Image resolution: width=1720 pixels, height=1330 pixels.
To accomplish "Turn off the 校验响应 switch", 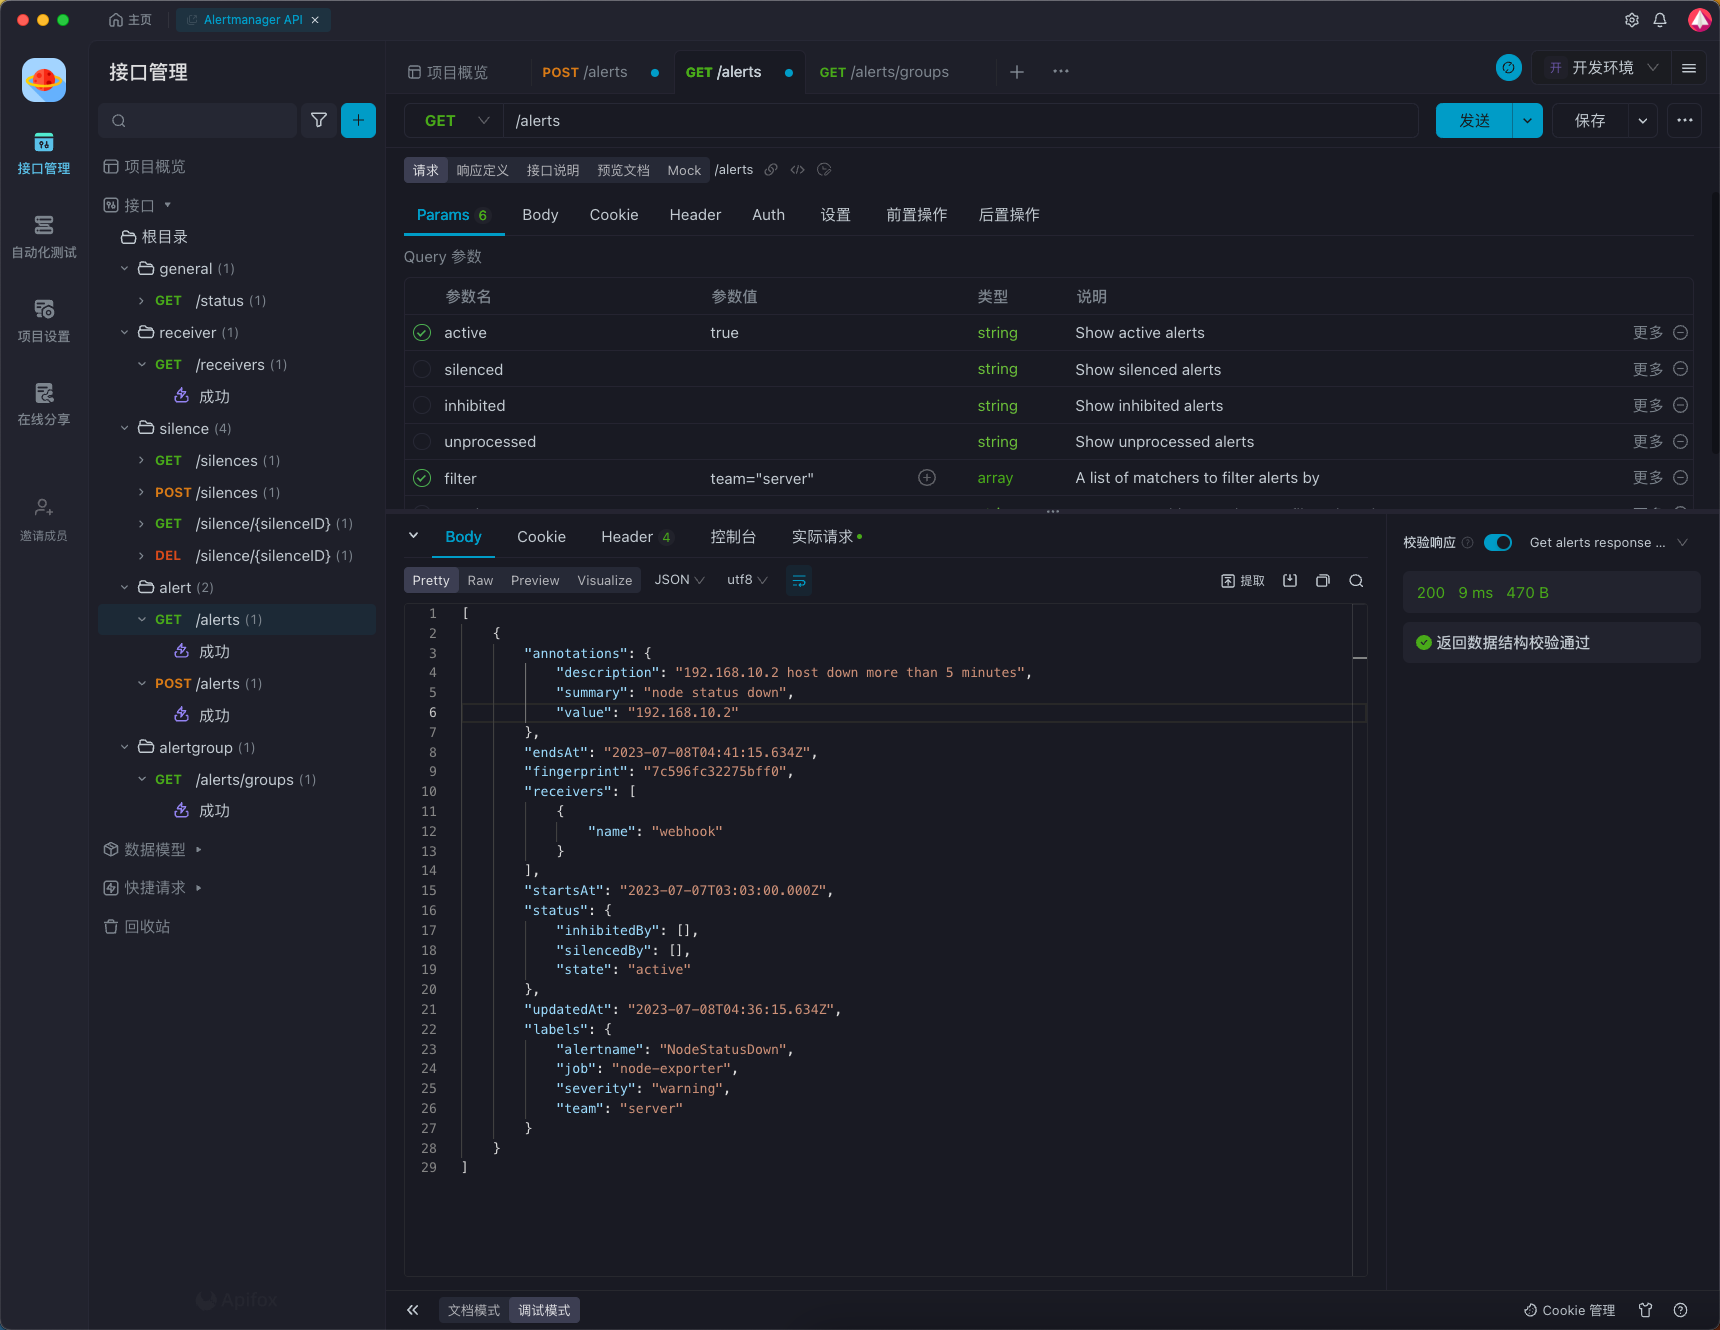I will coord(1497,543).
